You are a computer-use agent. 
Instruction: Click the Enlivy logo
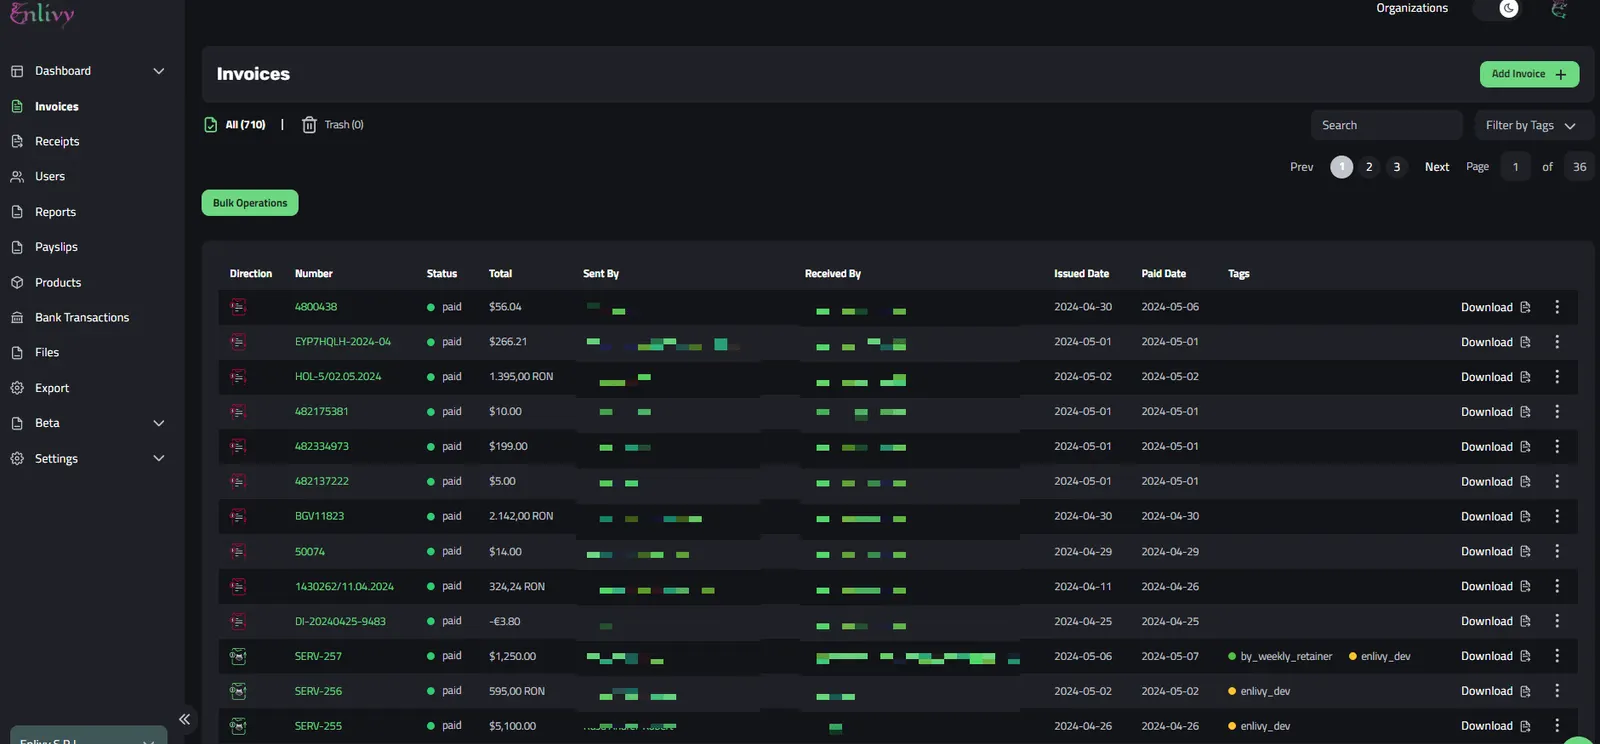pos(42,14)
